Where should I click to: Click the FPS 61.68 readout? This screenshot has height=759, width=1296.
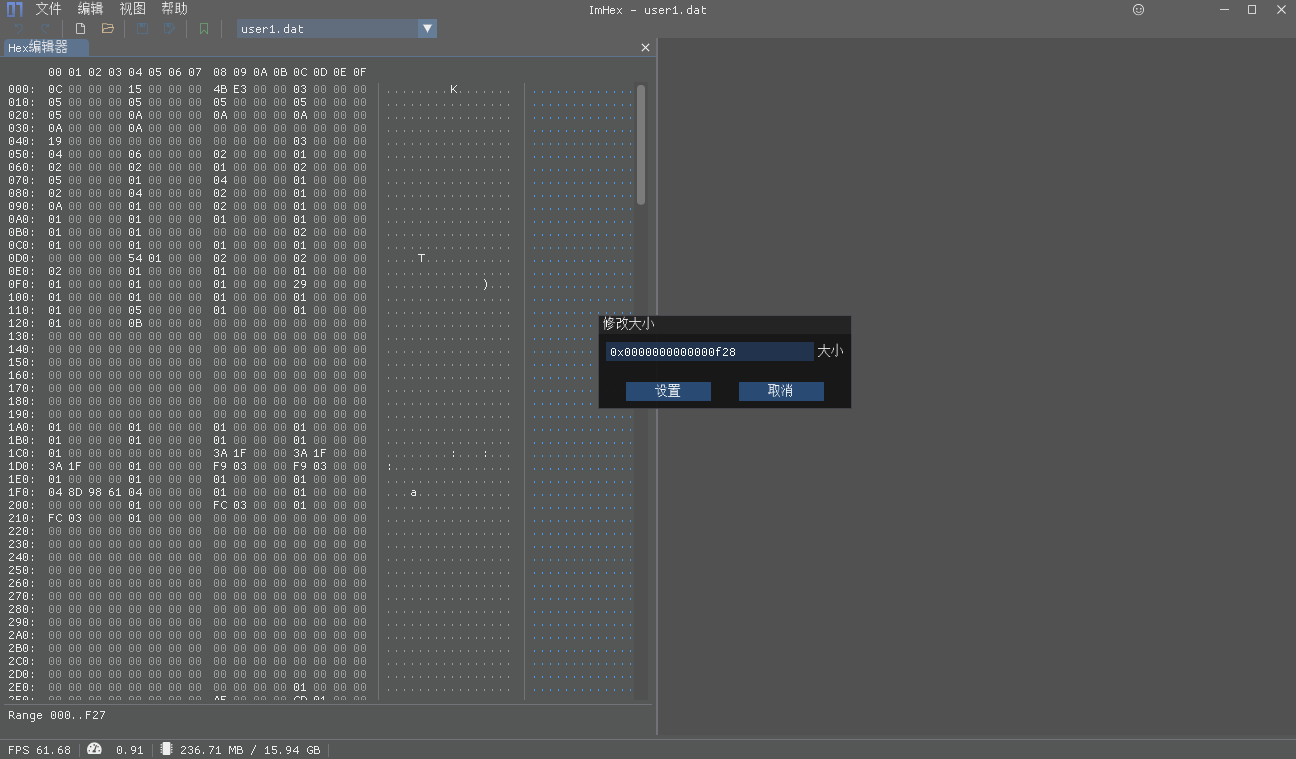tap(39, 750)
